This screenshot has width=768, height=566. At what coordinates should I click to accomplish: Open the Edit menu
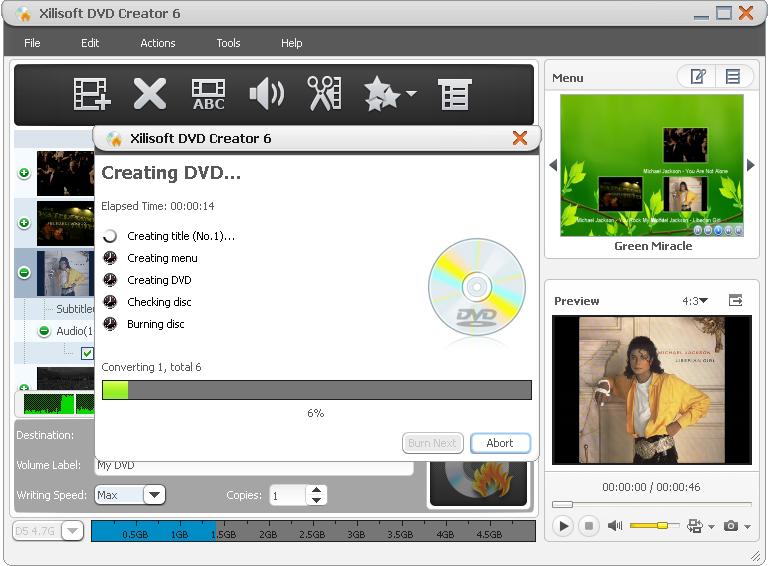coord(90,43)
